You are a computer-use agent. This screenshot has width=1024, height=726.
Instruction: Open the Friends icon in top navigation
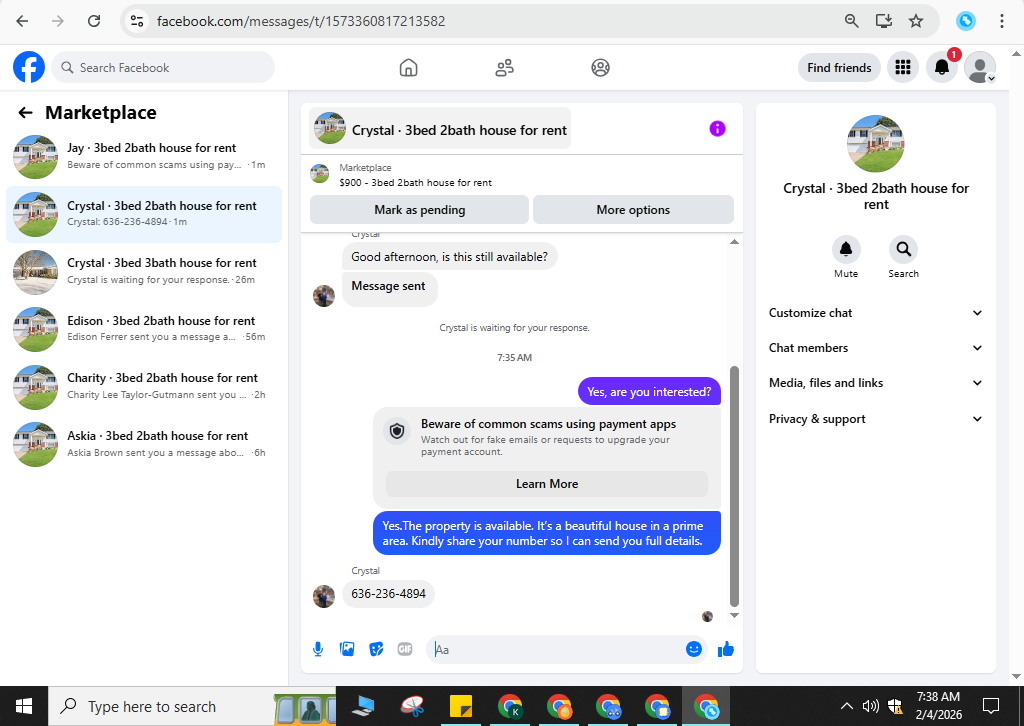504,67
